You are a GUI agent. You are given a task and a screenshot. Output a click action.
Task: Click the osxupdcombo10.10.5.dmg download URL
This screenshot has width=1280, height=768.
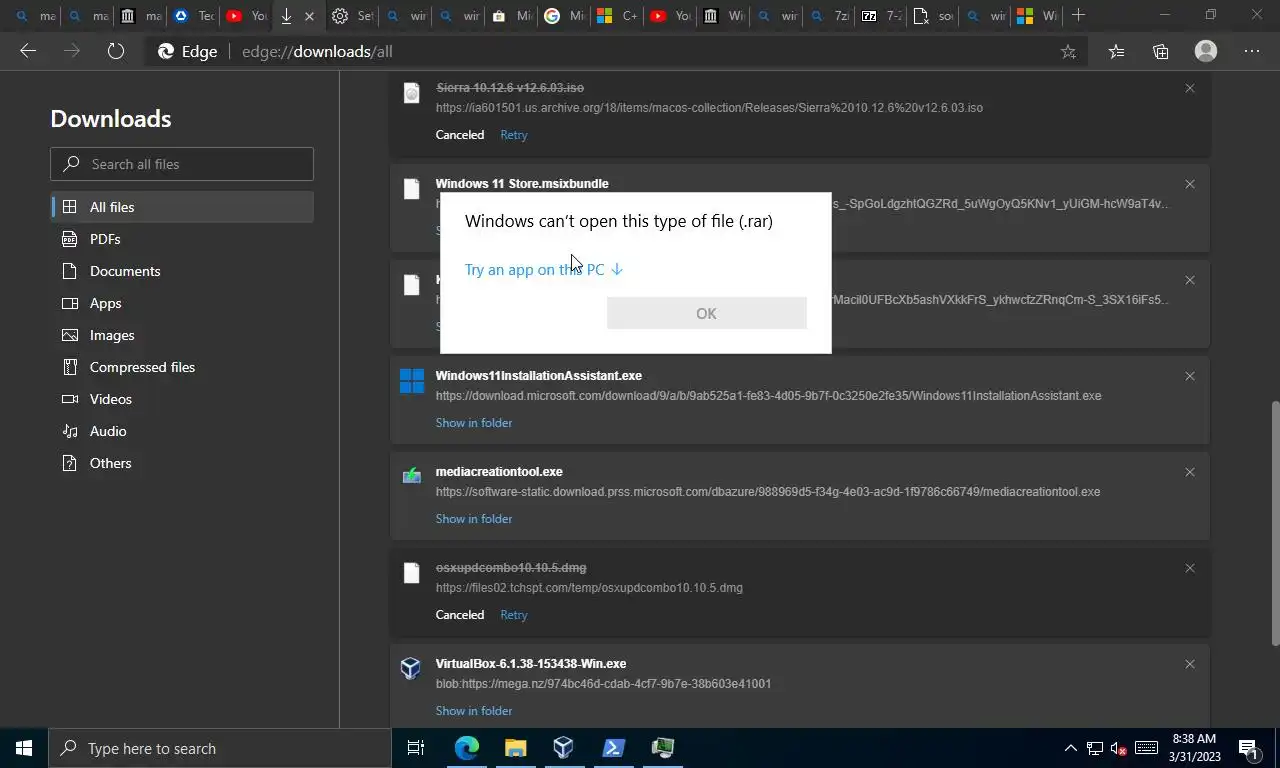pos(589,588)
